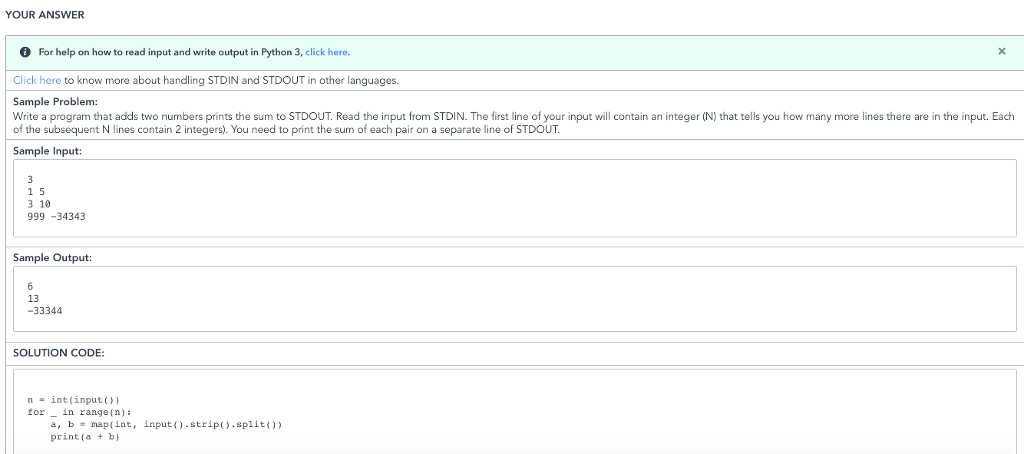Click inside the solution code box
The image size is (1024, 454).
pyautogui.click(x=515, y=412)
